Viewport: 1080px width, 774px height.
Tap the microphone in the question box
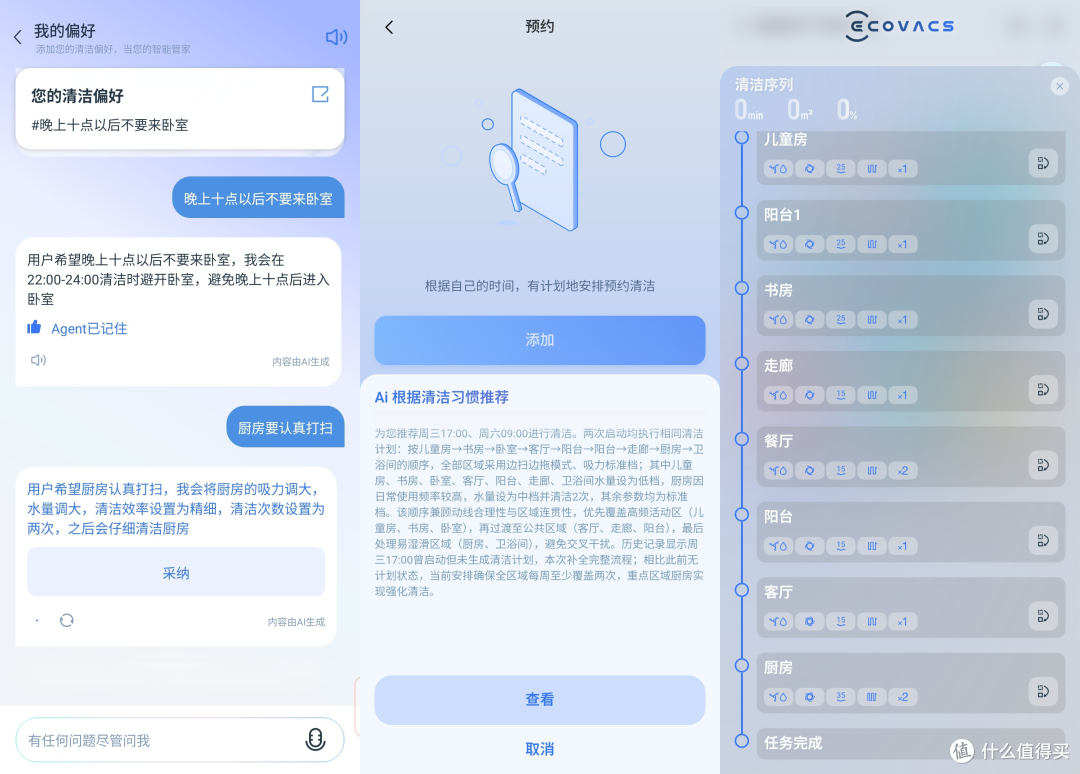tap(315, 739)
